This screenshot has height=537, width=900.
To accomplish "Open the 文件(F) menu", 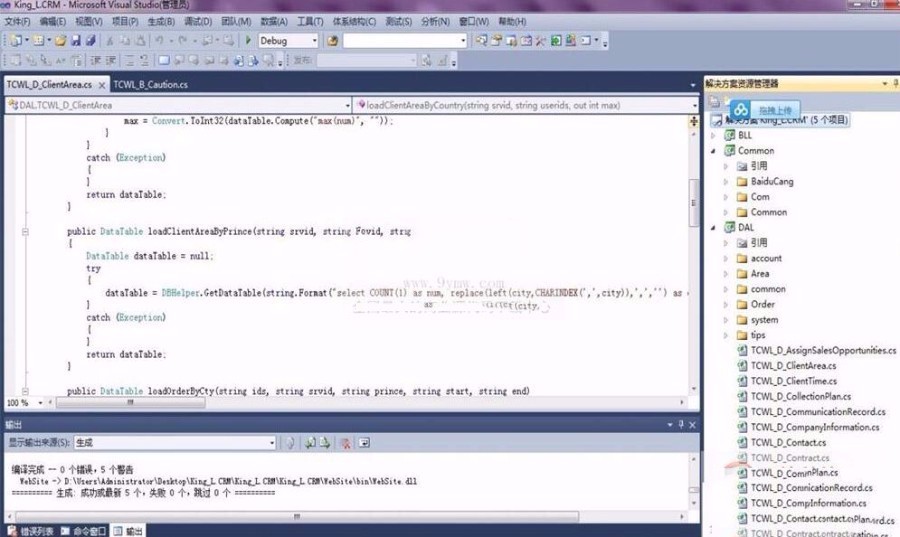I will coord(17,21).
